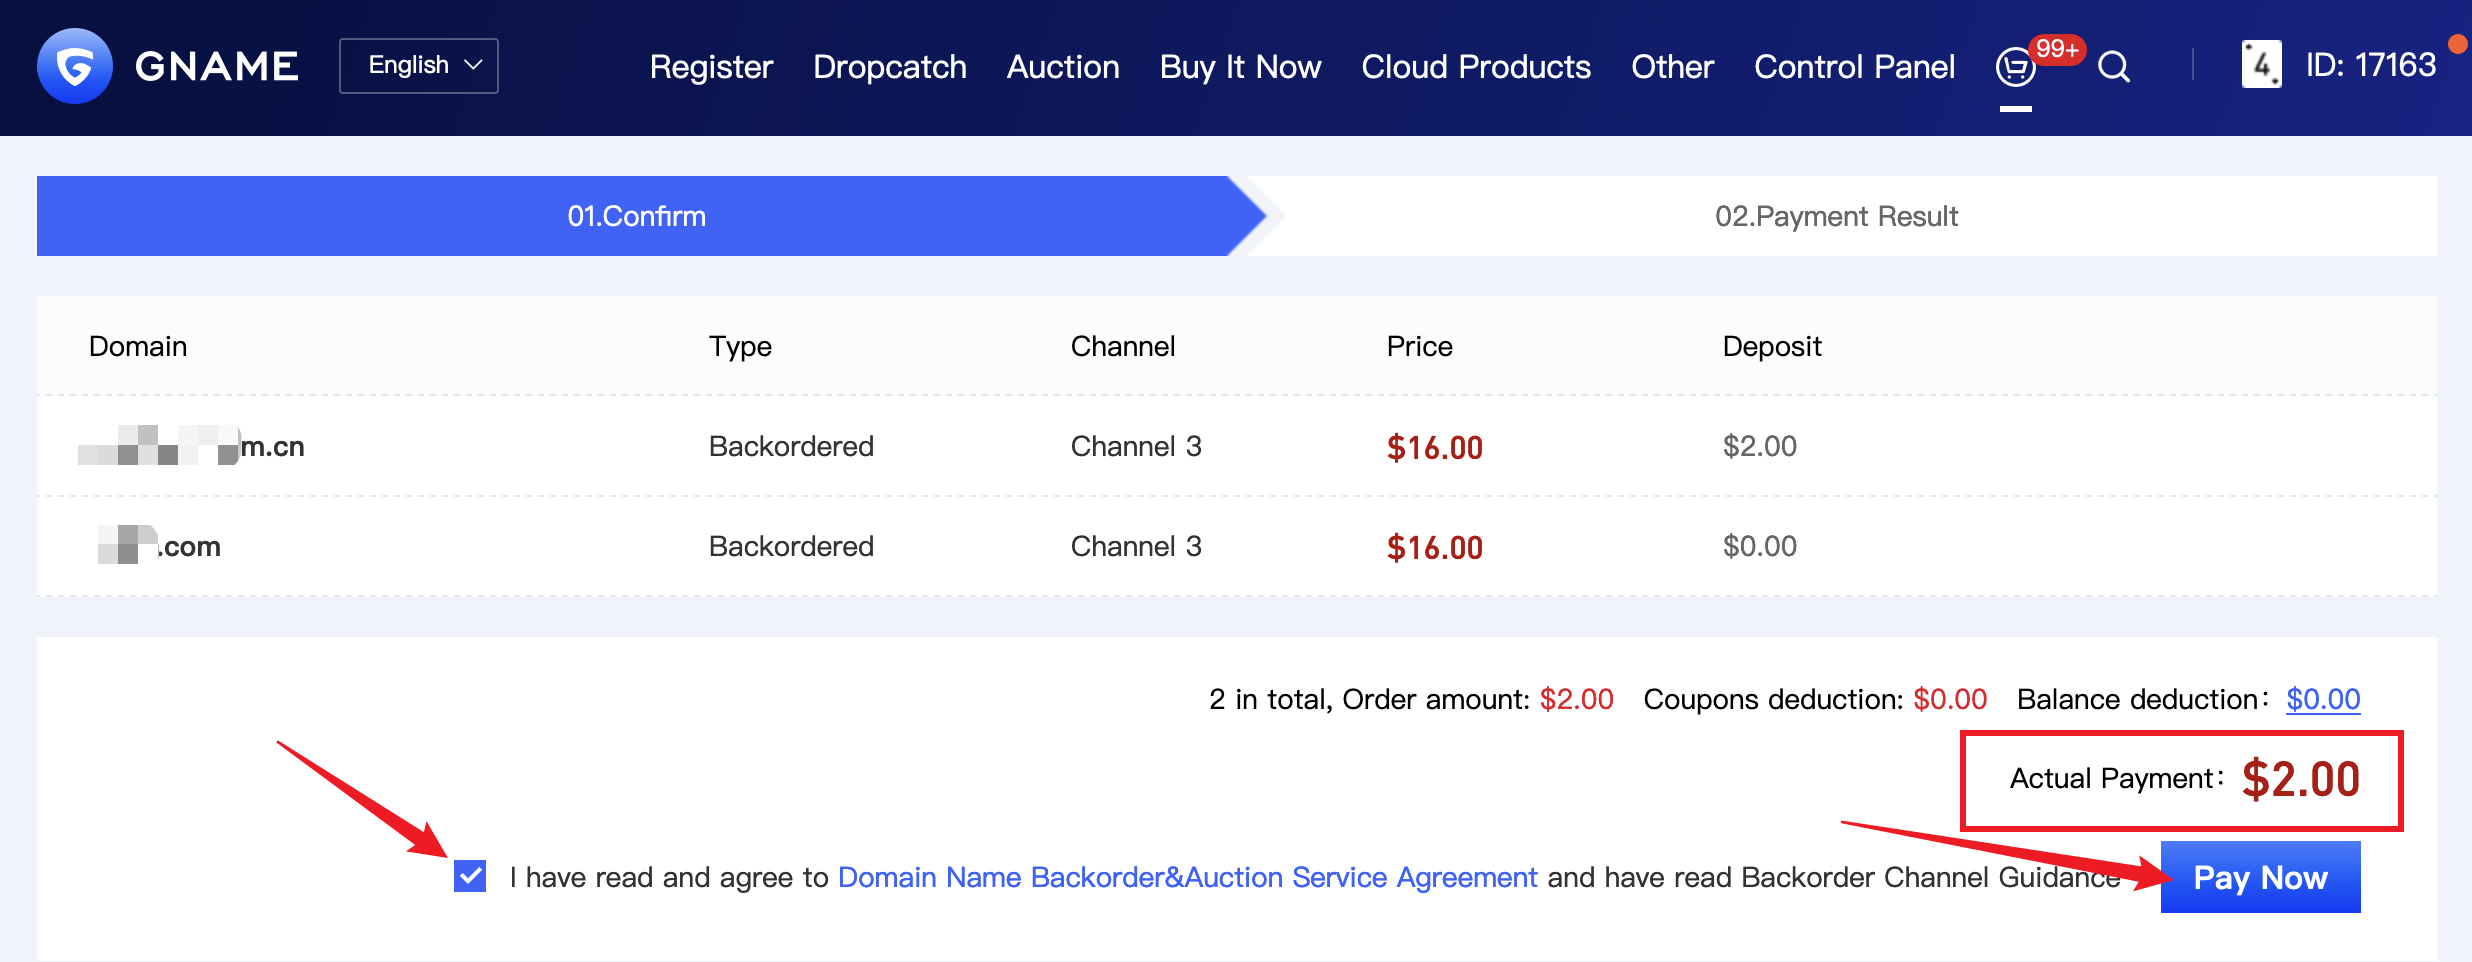Click the orange notification dot
Viewport: 2472px width, 962px height.
(x=2456, y=44)
